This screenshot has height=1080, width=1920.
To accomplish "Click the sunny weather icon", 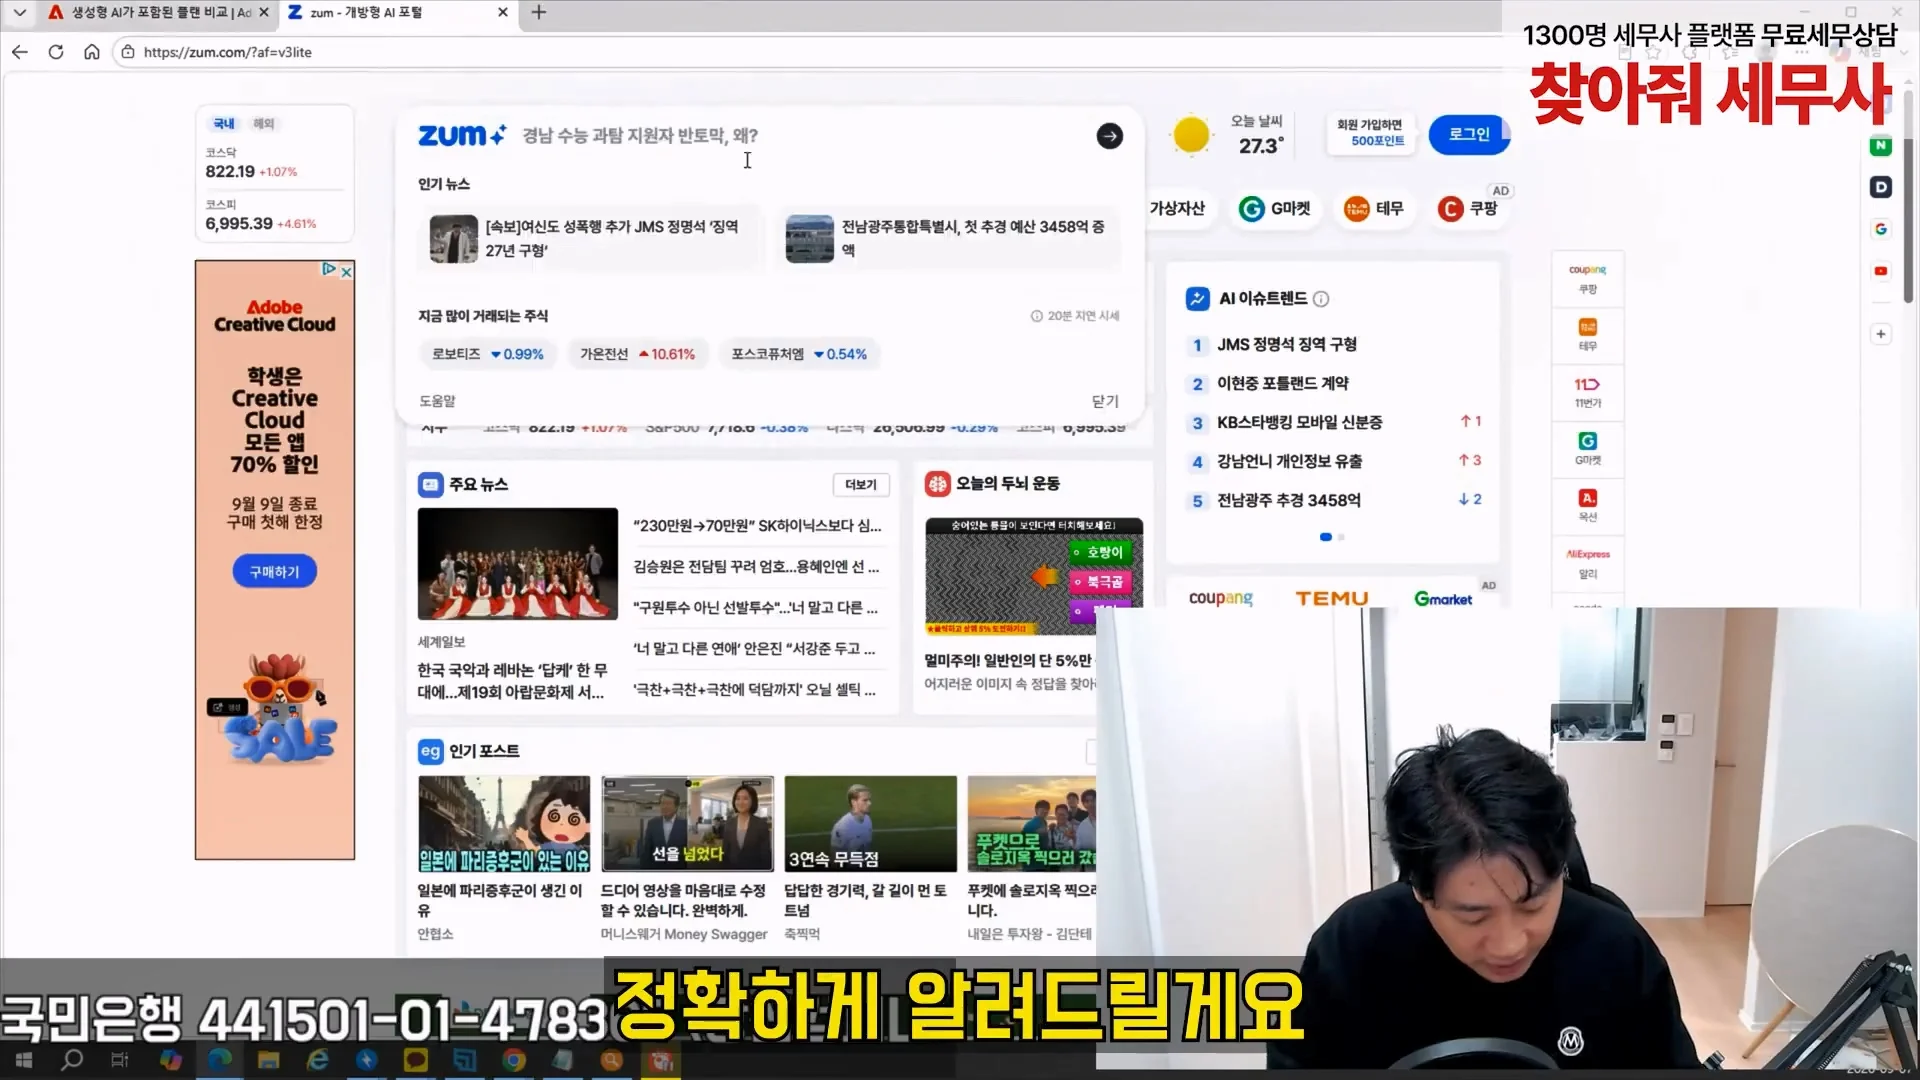I will [x=1191, y=135].
